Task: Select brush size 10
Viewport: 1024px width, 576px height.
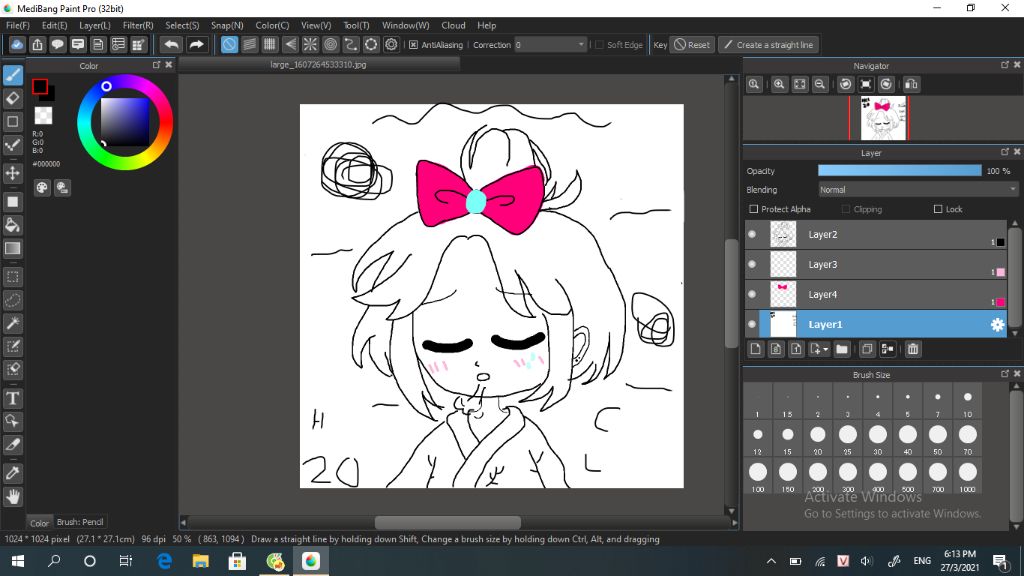Action: (967, 401)
